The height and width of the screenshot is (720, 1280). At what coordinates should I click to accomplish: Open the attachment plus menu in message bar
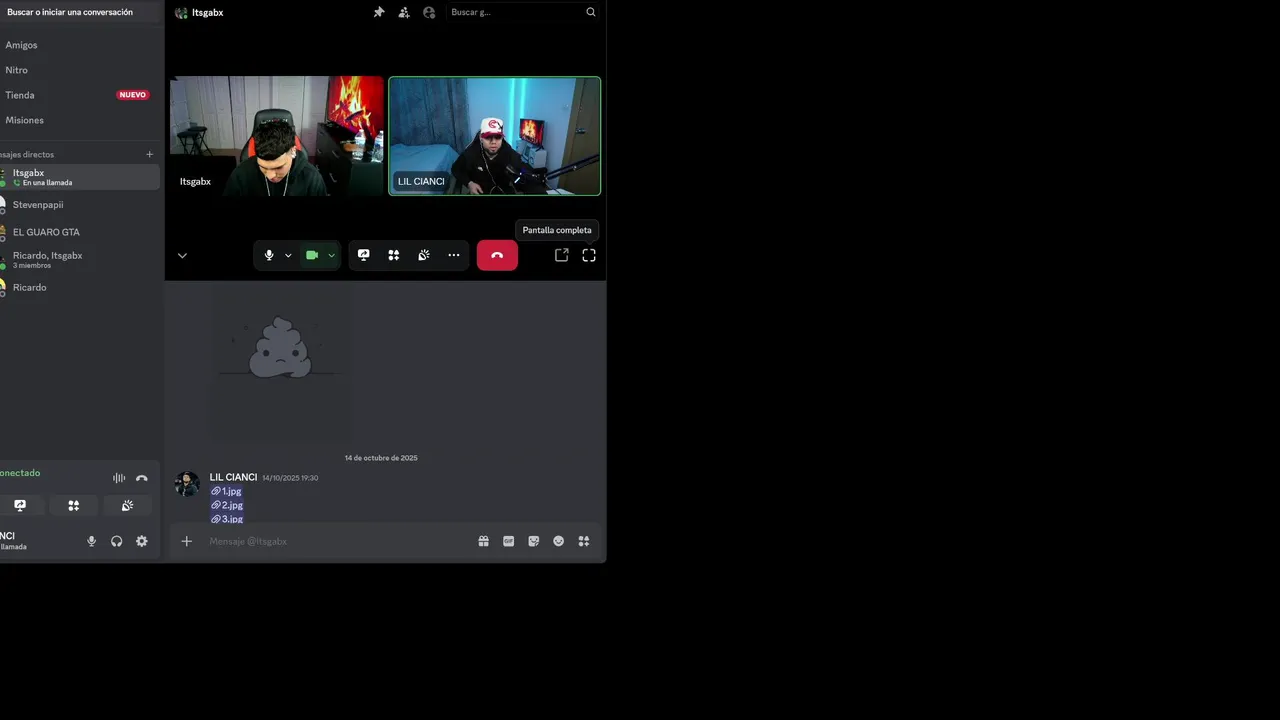186,541
